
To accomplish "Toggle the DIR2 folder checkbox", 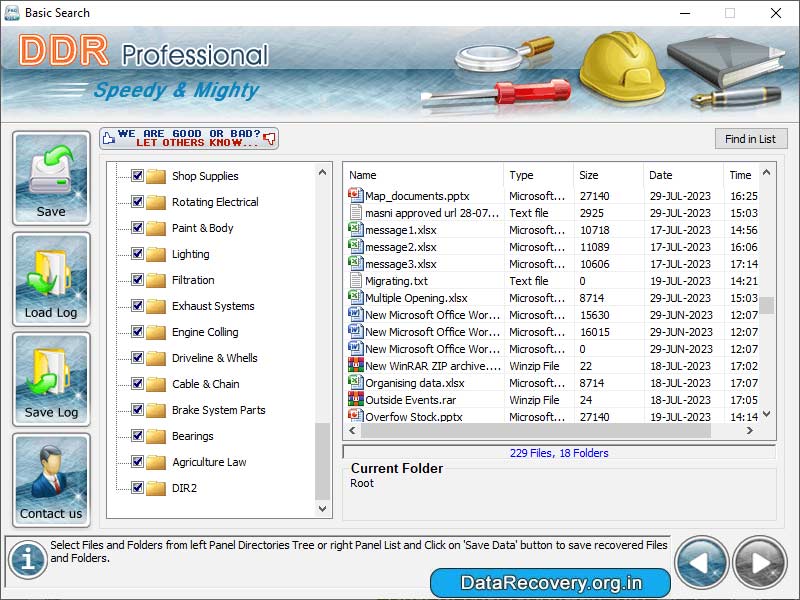I will [x=137, y=488].
